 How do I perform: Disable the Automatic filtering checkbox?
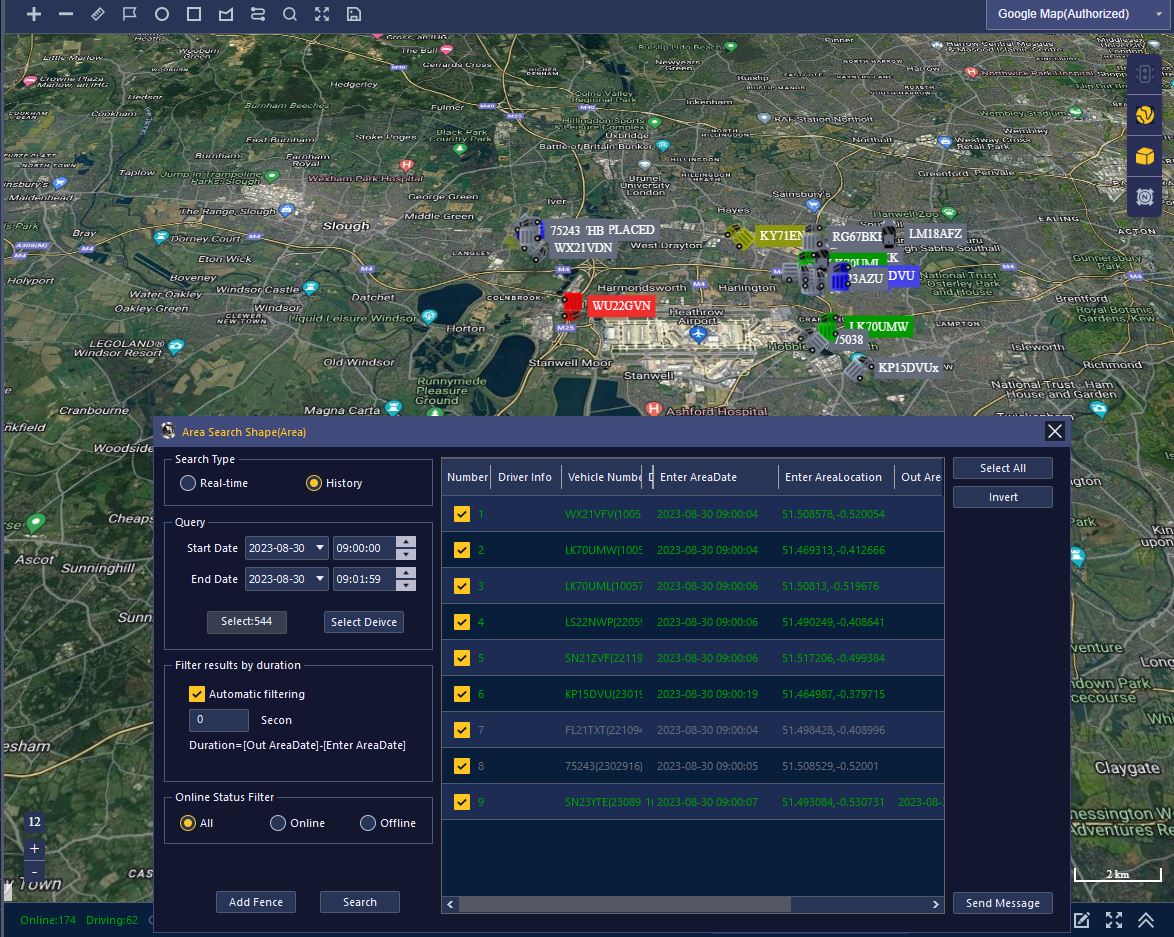point(197,694)
